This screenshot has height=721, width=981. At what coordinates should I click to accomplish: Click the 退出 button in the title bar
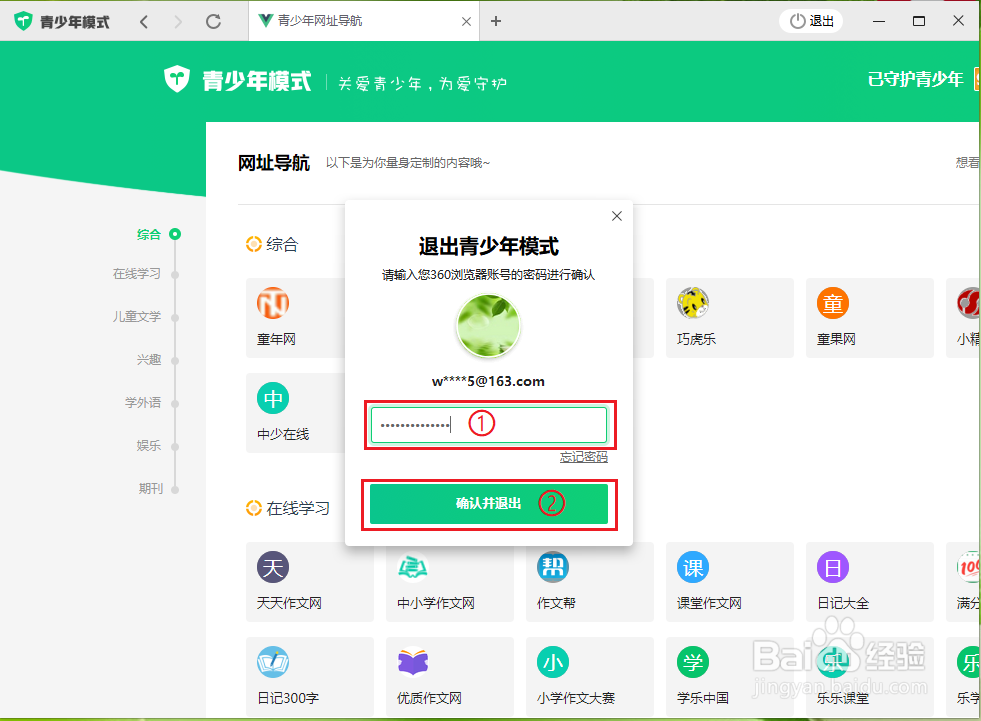coord(810,20)
